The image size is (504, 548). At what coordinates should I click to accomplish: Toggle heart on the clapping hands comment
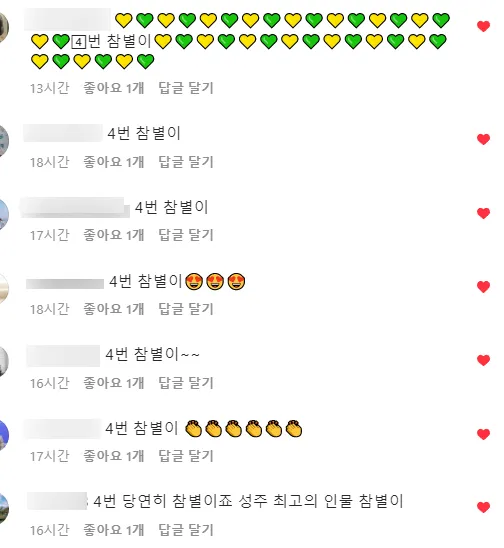click(x=483, y=434)
